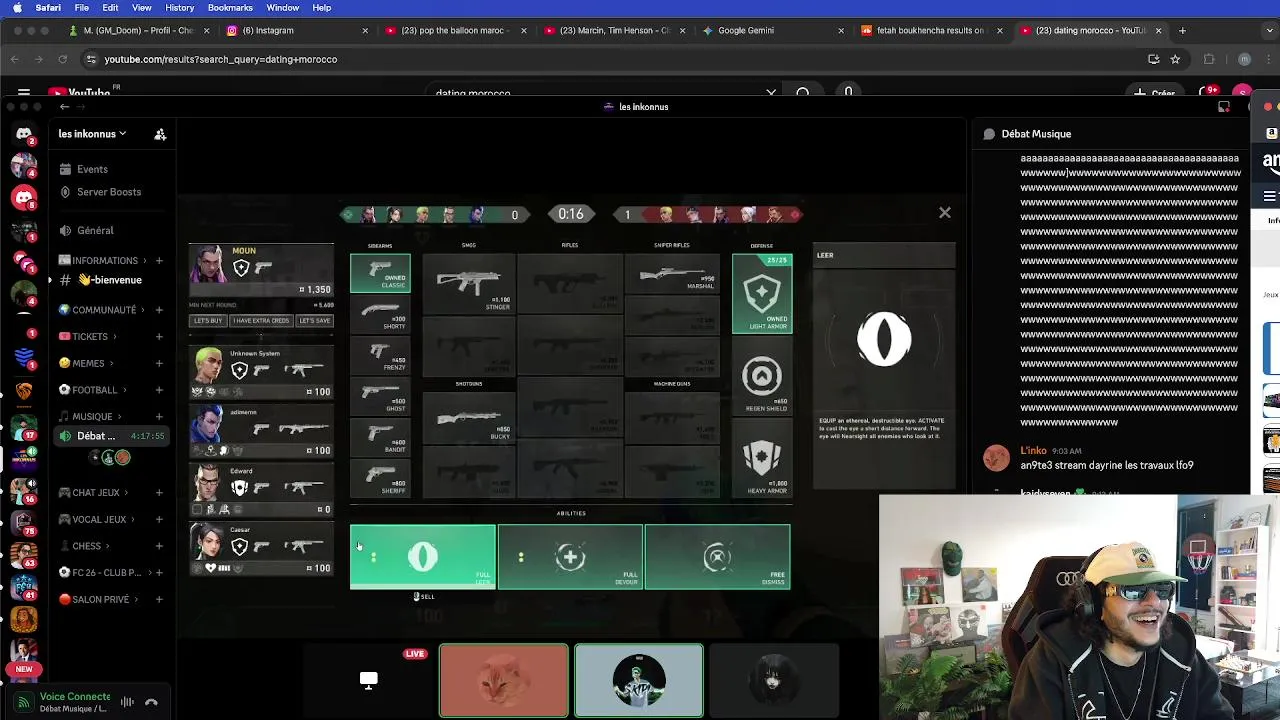The image size is (1280, 720).
Task: Disconnect from voice with the hang-up icon
Action: tap(151, 702)
